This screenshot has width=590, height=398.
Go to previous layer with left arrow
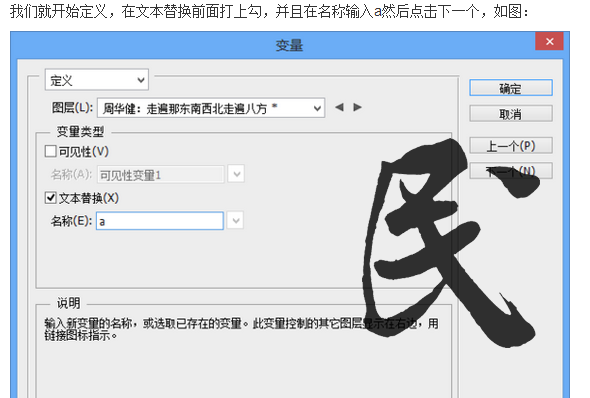(x=339, y=108)
